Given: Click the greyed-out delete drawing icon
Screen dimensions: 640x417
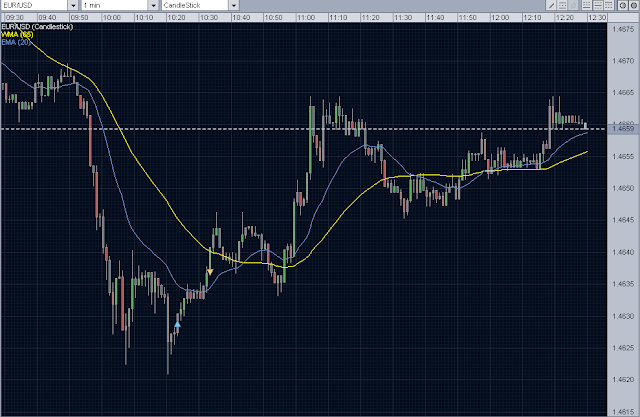Looking at the screenshot, I should [573, 5].
